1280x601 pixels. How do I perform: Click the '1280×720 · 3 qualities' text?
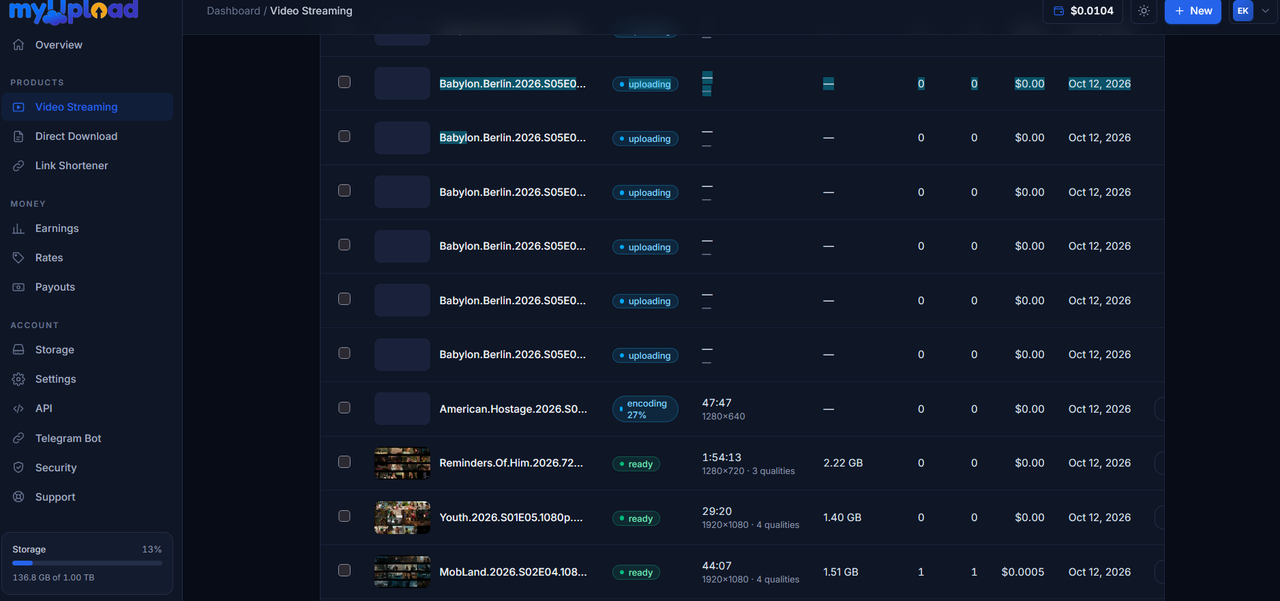(x=749, y=471)
